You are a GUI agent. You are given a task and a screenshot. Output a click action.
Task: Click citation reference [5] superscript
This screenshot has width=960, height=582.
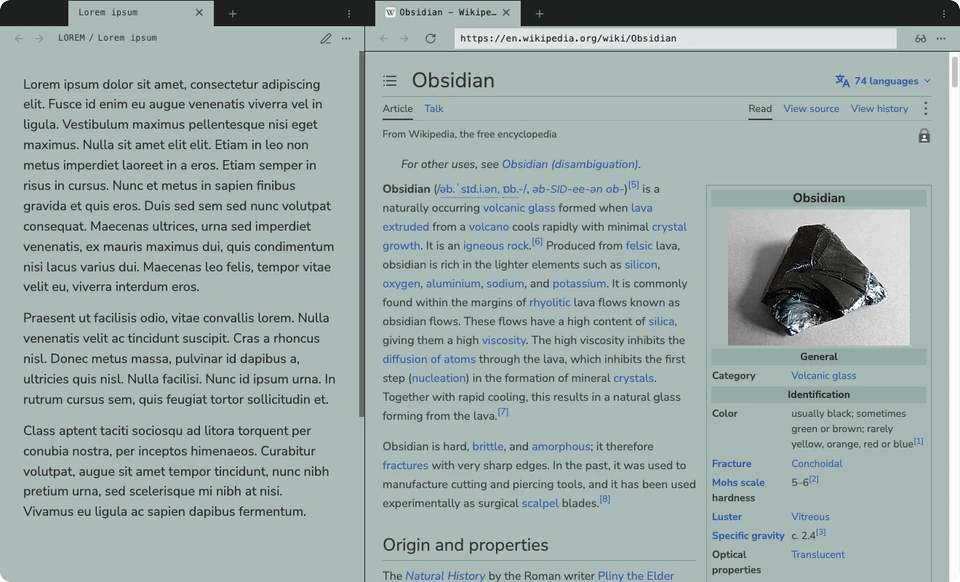[633, 185]
